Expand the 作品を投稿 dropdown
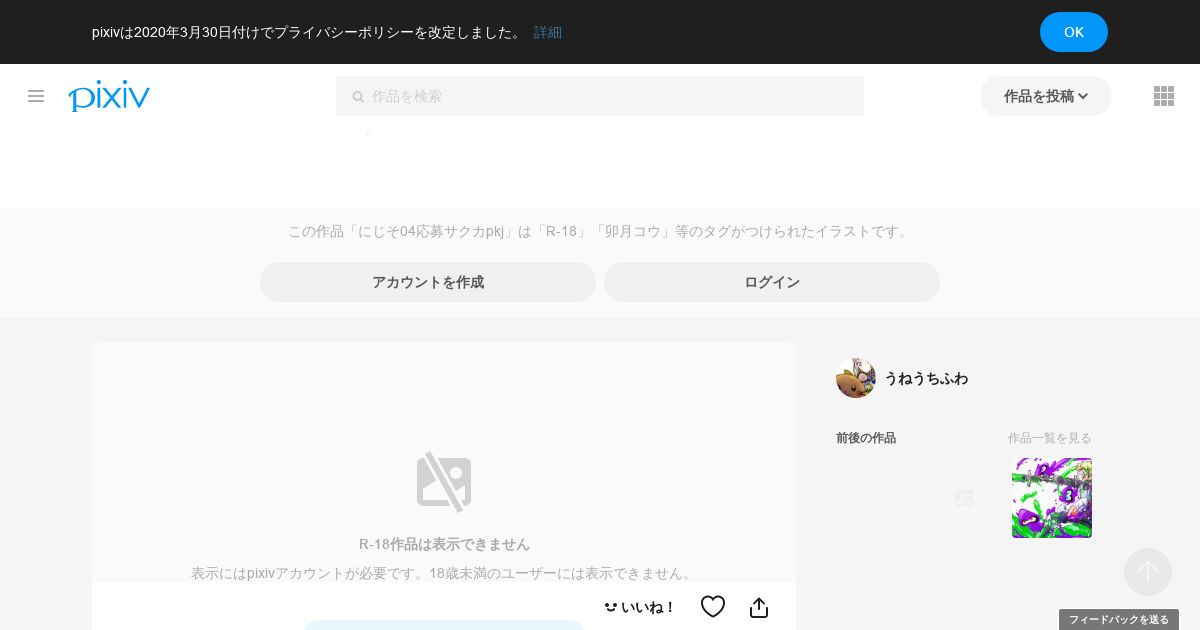 tap(1046, 96)
